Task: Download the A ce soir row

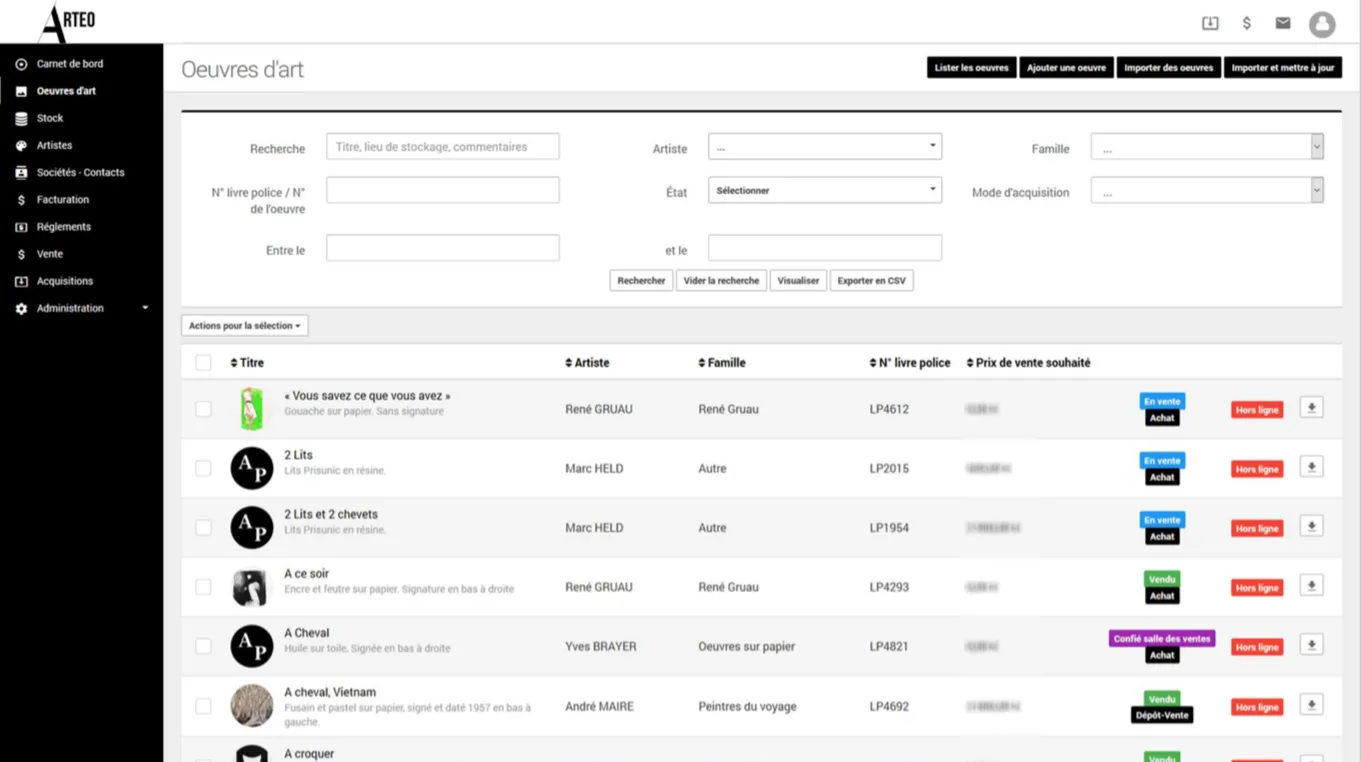Action: [x=1311, y=586]
